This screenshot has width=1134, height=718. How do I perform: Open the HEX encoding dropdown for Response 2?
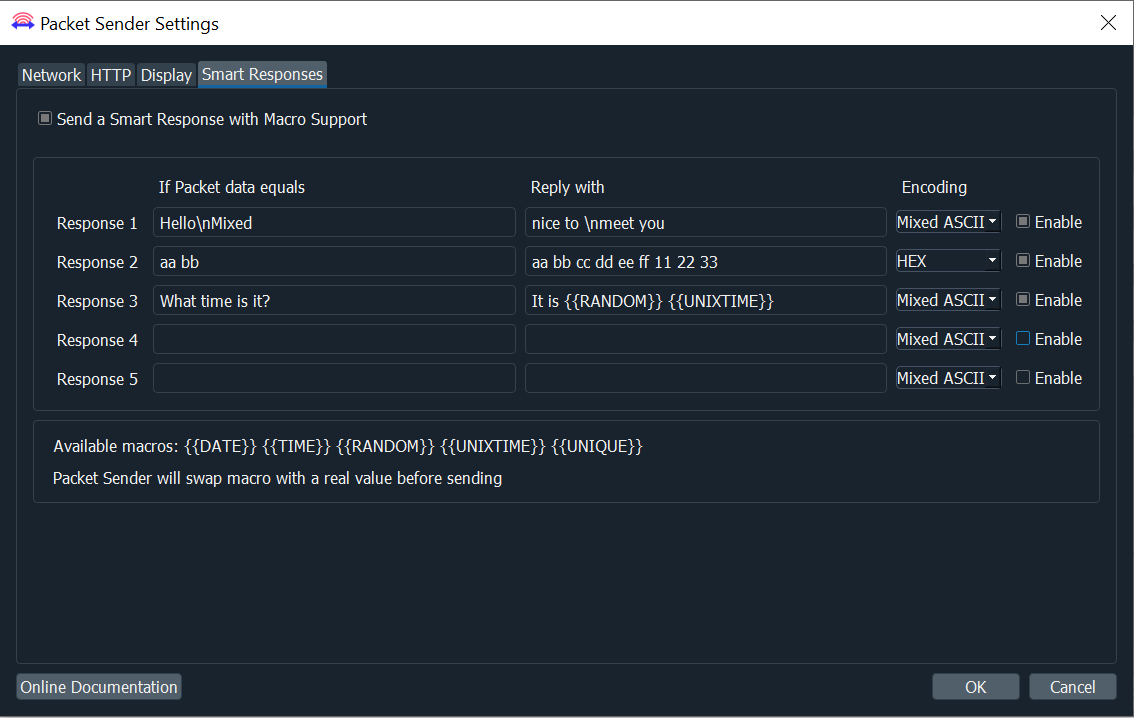click(x=947, y=261)
